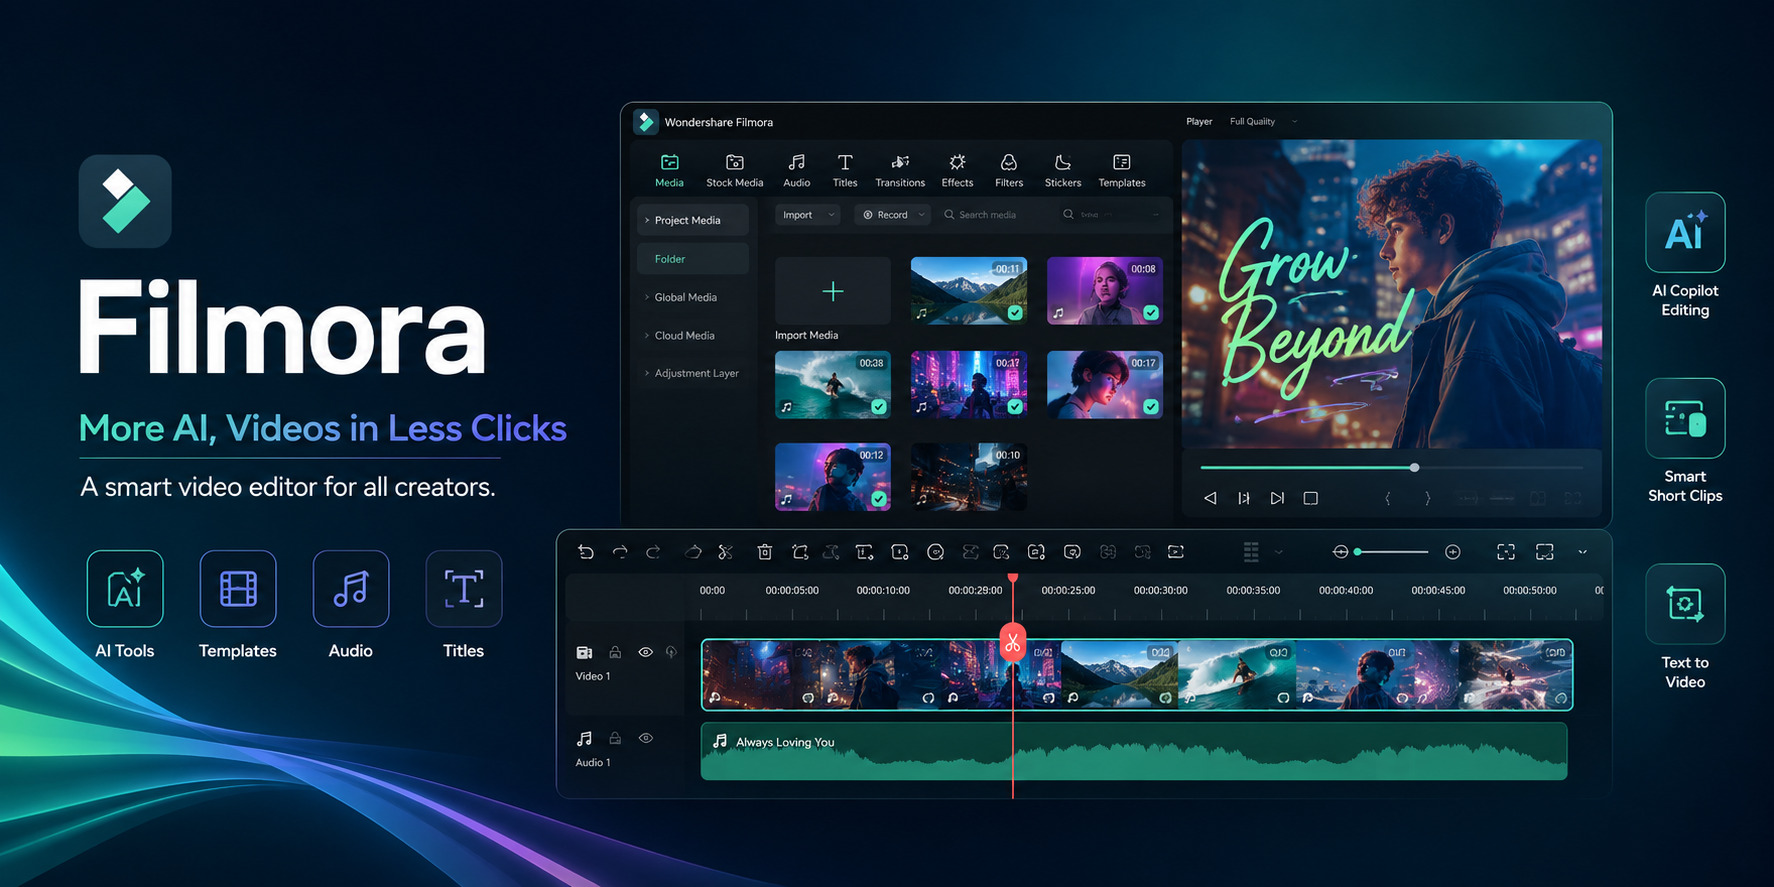1774x887 pixels.
Task: Click the Audio feature icon below the tagline
Action: (x=351, y=588)
